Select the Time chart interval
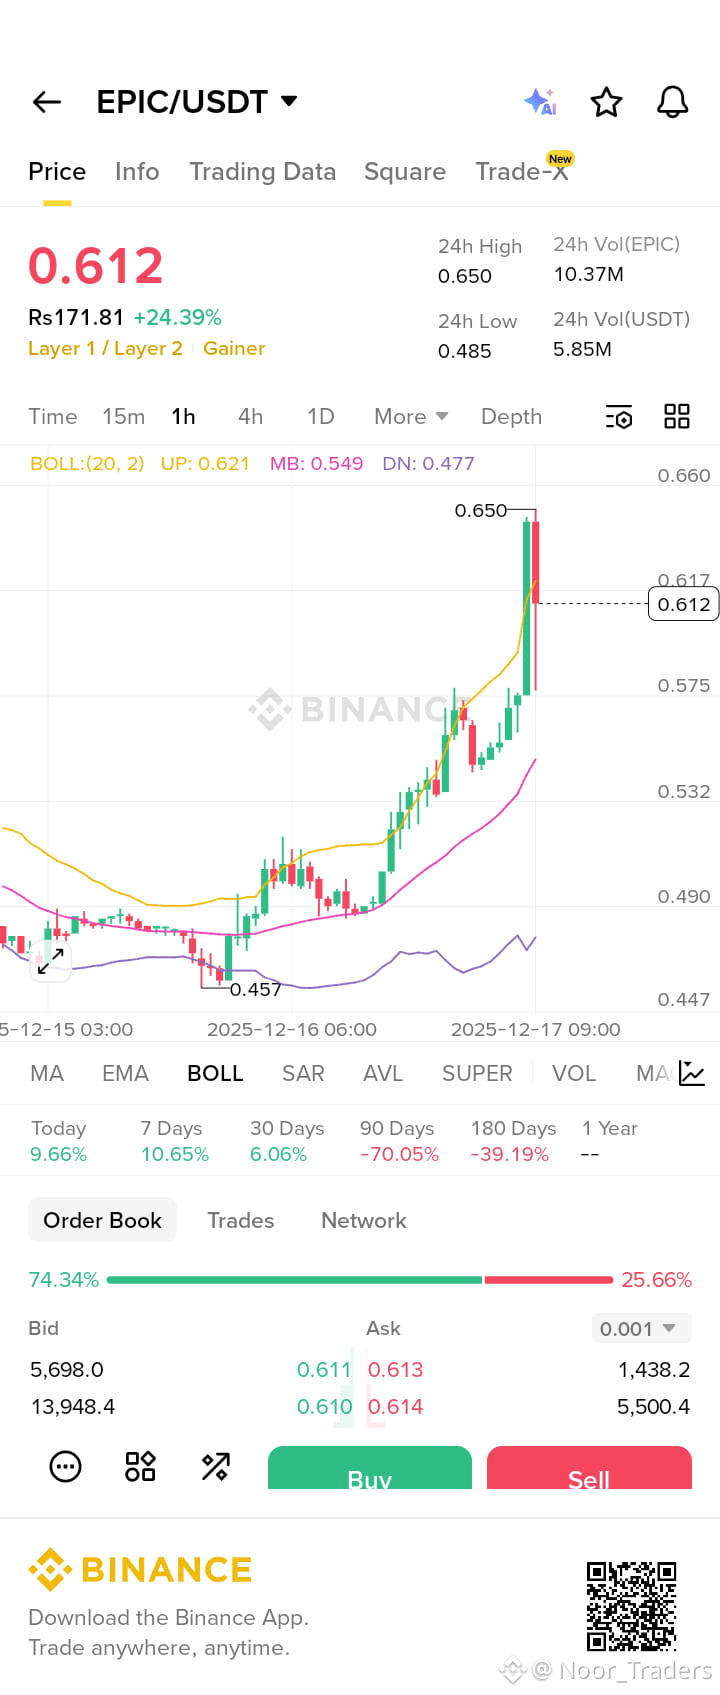720x1695 pixels. [53, 417]
